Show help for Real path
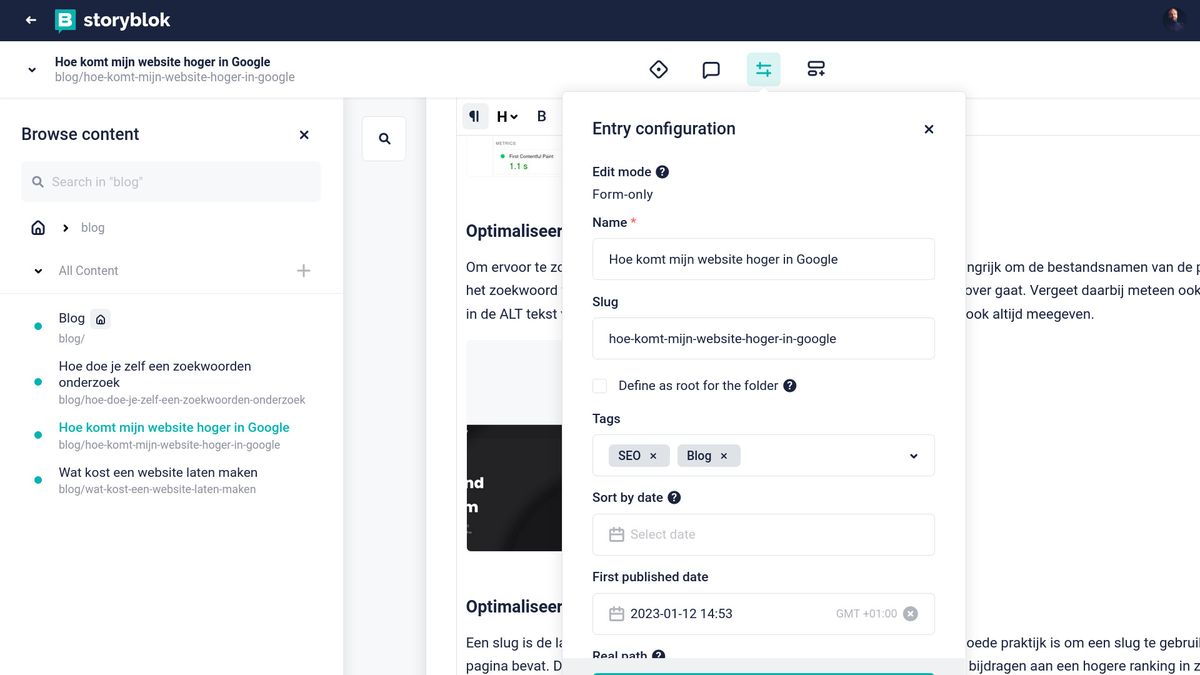 (x=658, y=656)
